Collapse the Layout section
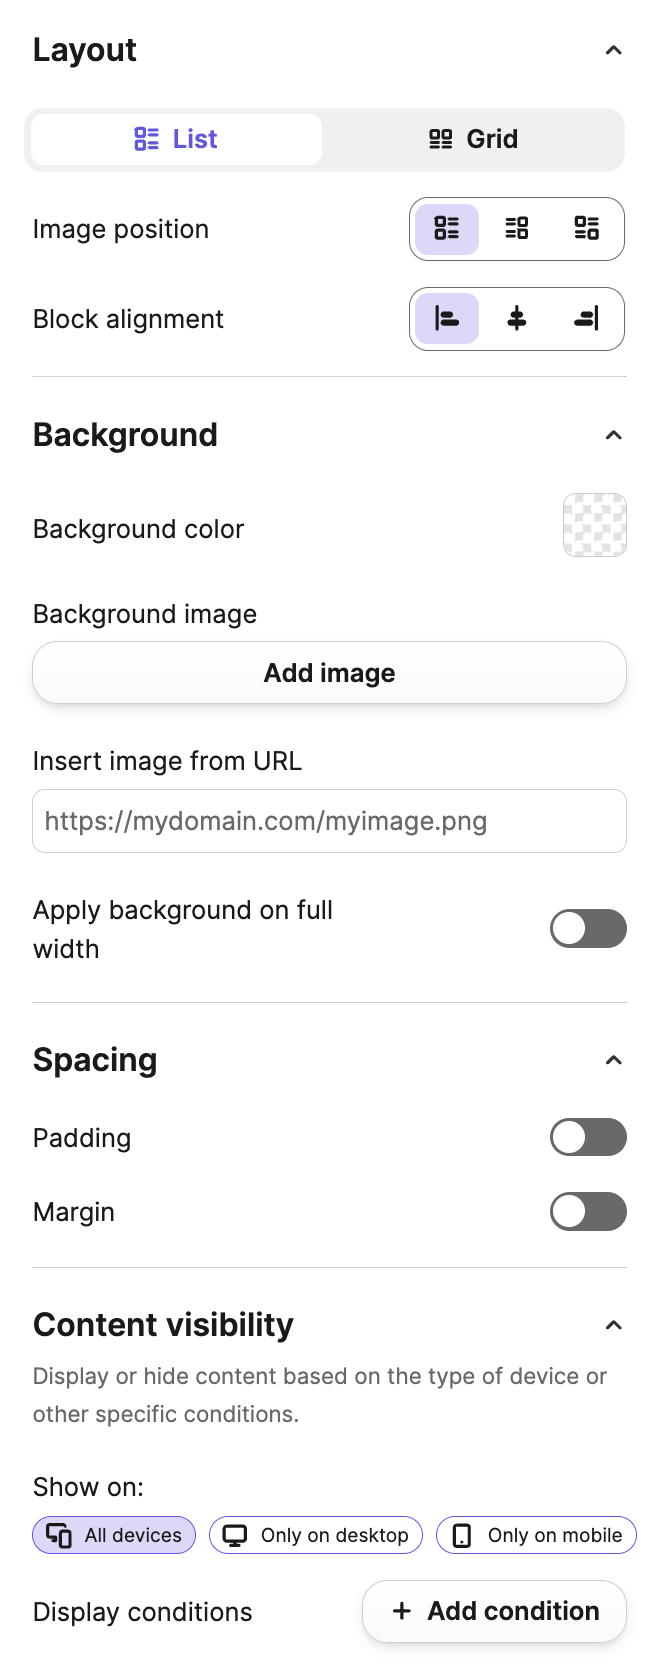652x1674 pixels. tap(613, 49)
